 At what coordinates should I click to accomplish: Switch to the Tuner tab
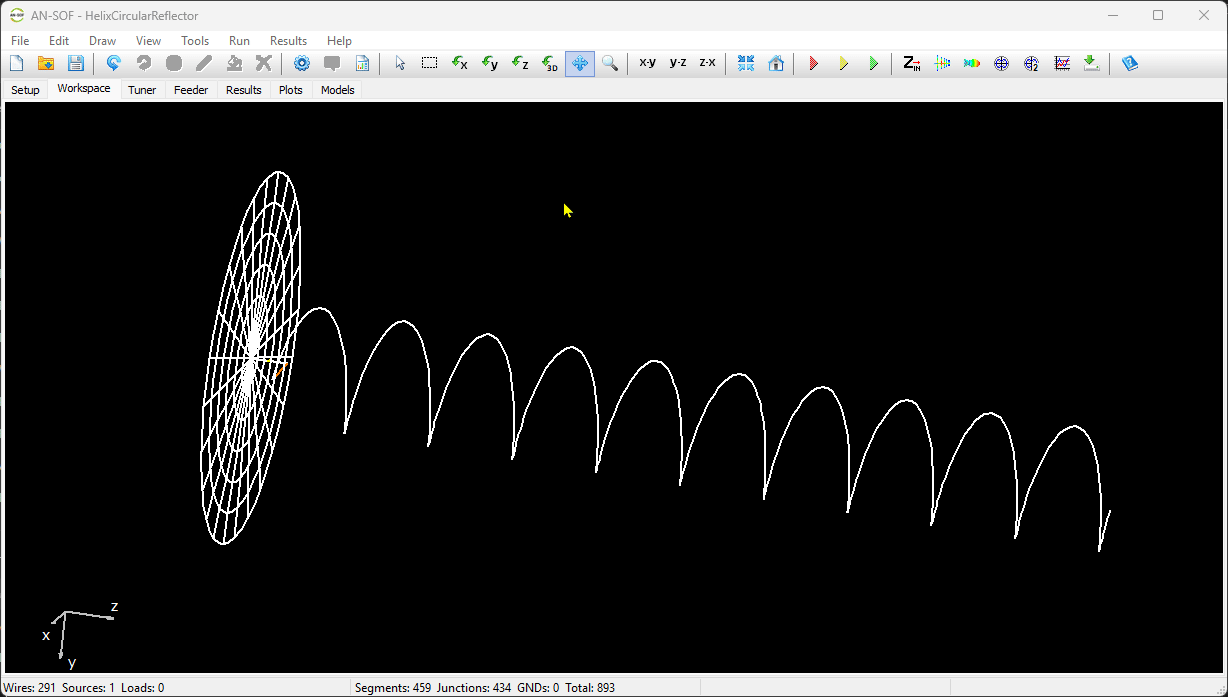(x=142, y=90)
